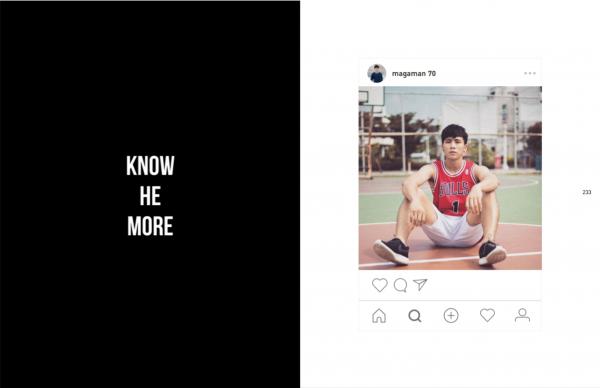Click the red Bulls jersey in the photo
Screen dimensions: 600x388
pos(454,187)
